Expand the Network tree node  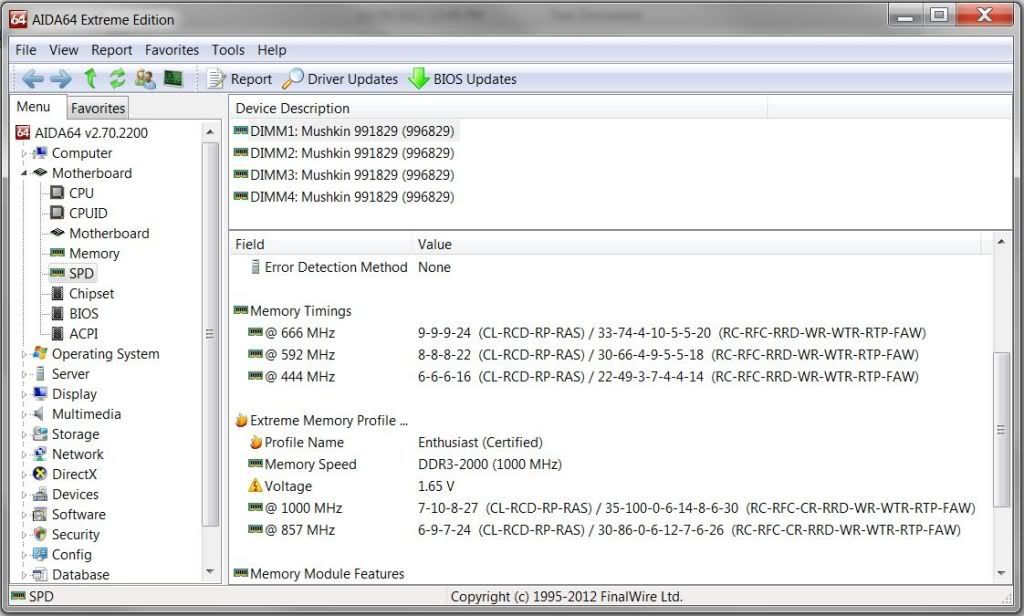24,455
